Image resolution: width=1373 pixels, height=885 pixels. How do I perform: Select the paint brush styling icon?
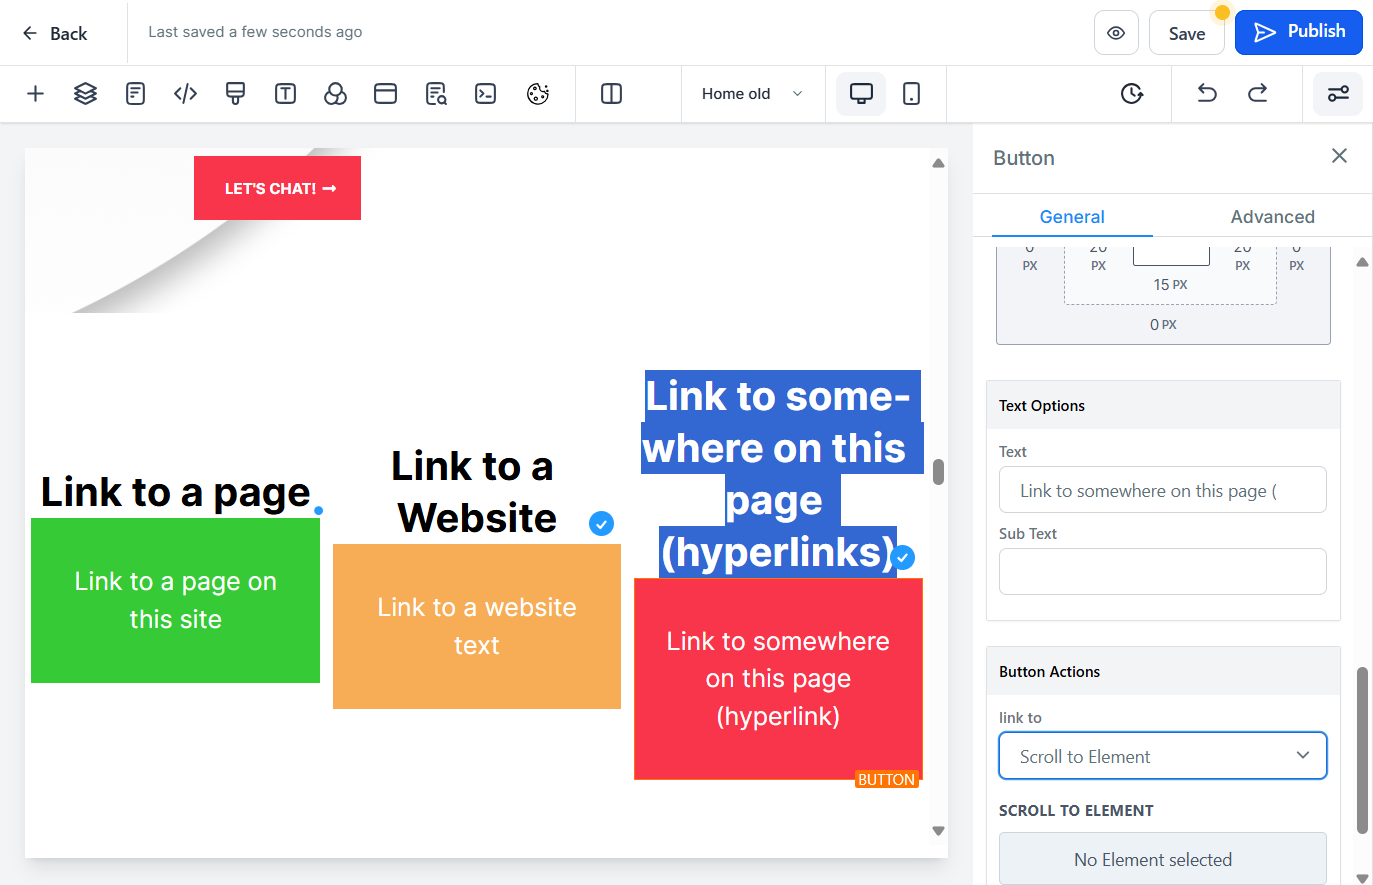point(235,94)
